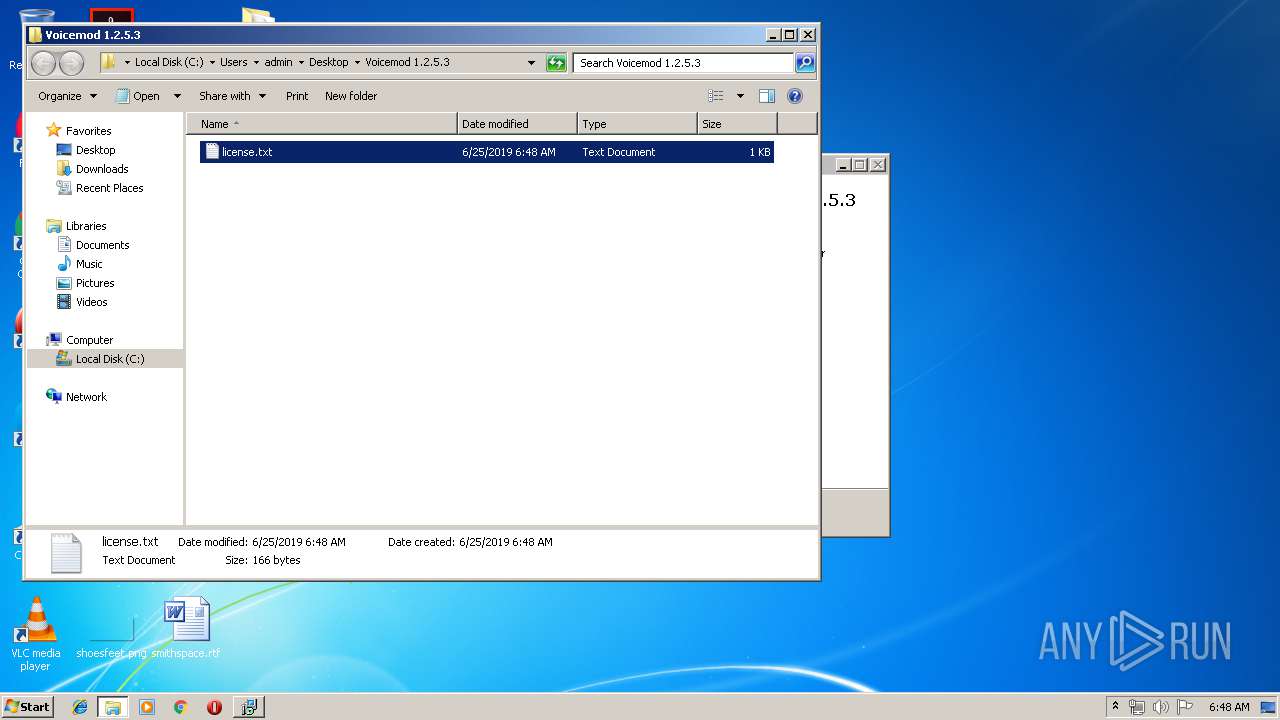
Task: Click the 6/25/2019 6:48 AM date cell
Action: (509, 152)
